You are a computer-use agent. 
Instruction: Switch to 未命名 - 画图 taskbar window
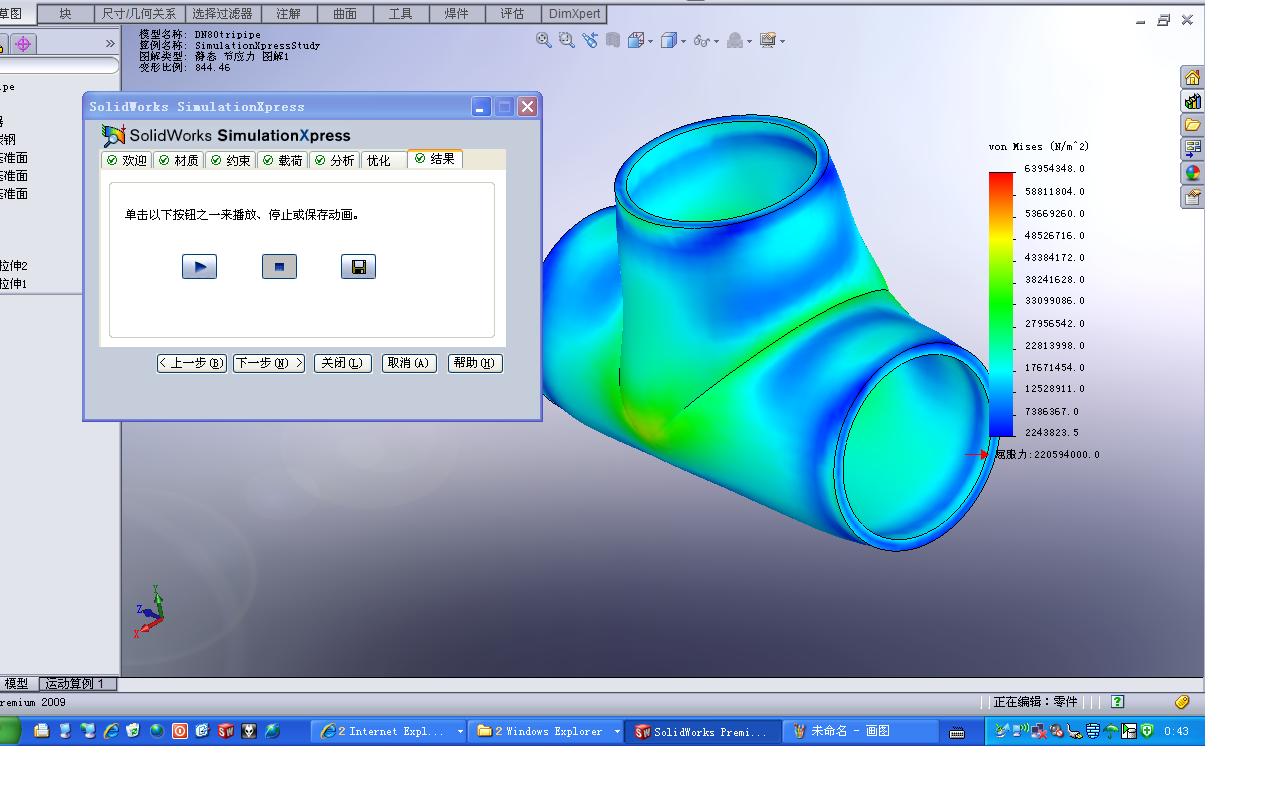862,732
